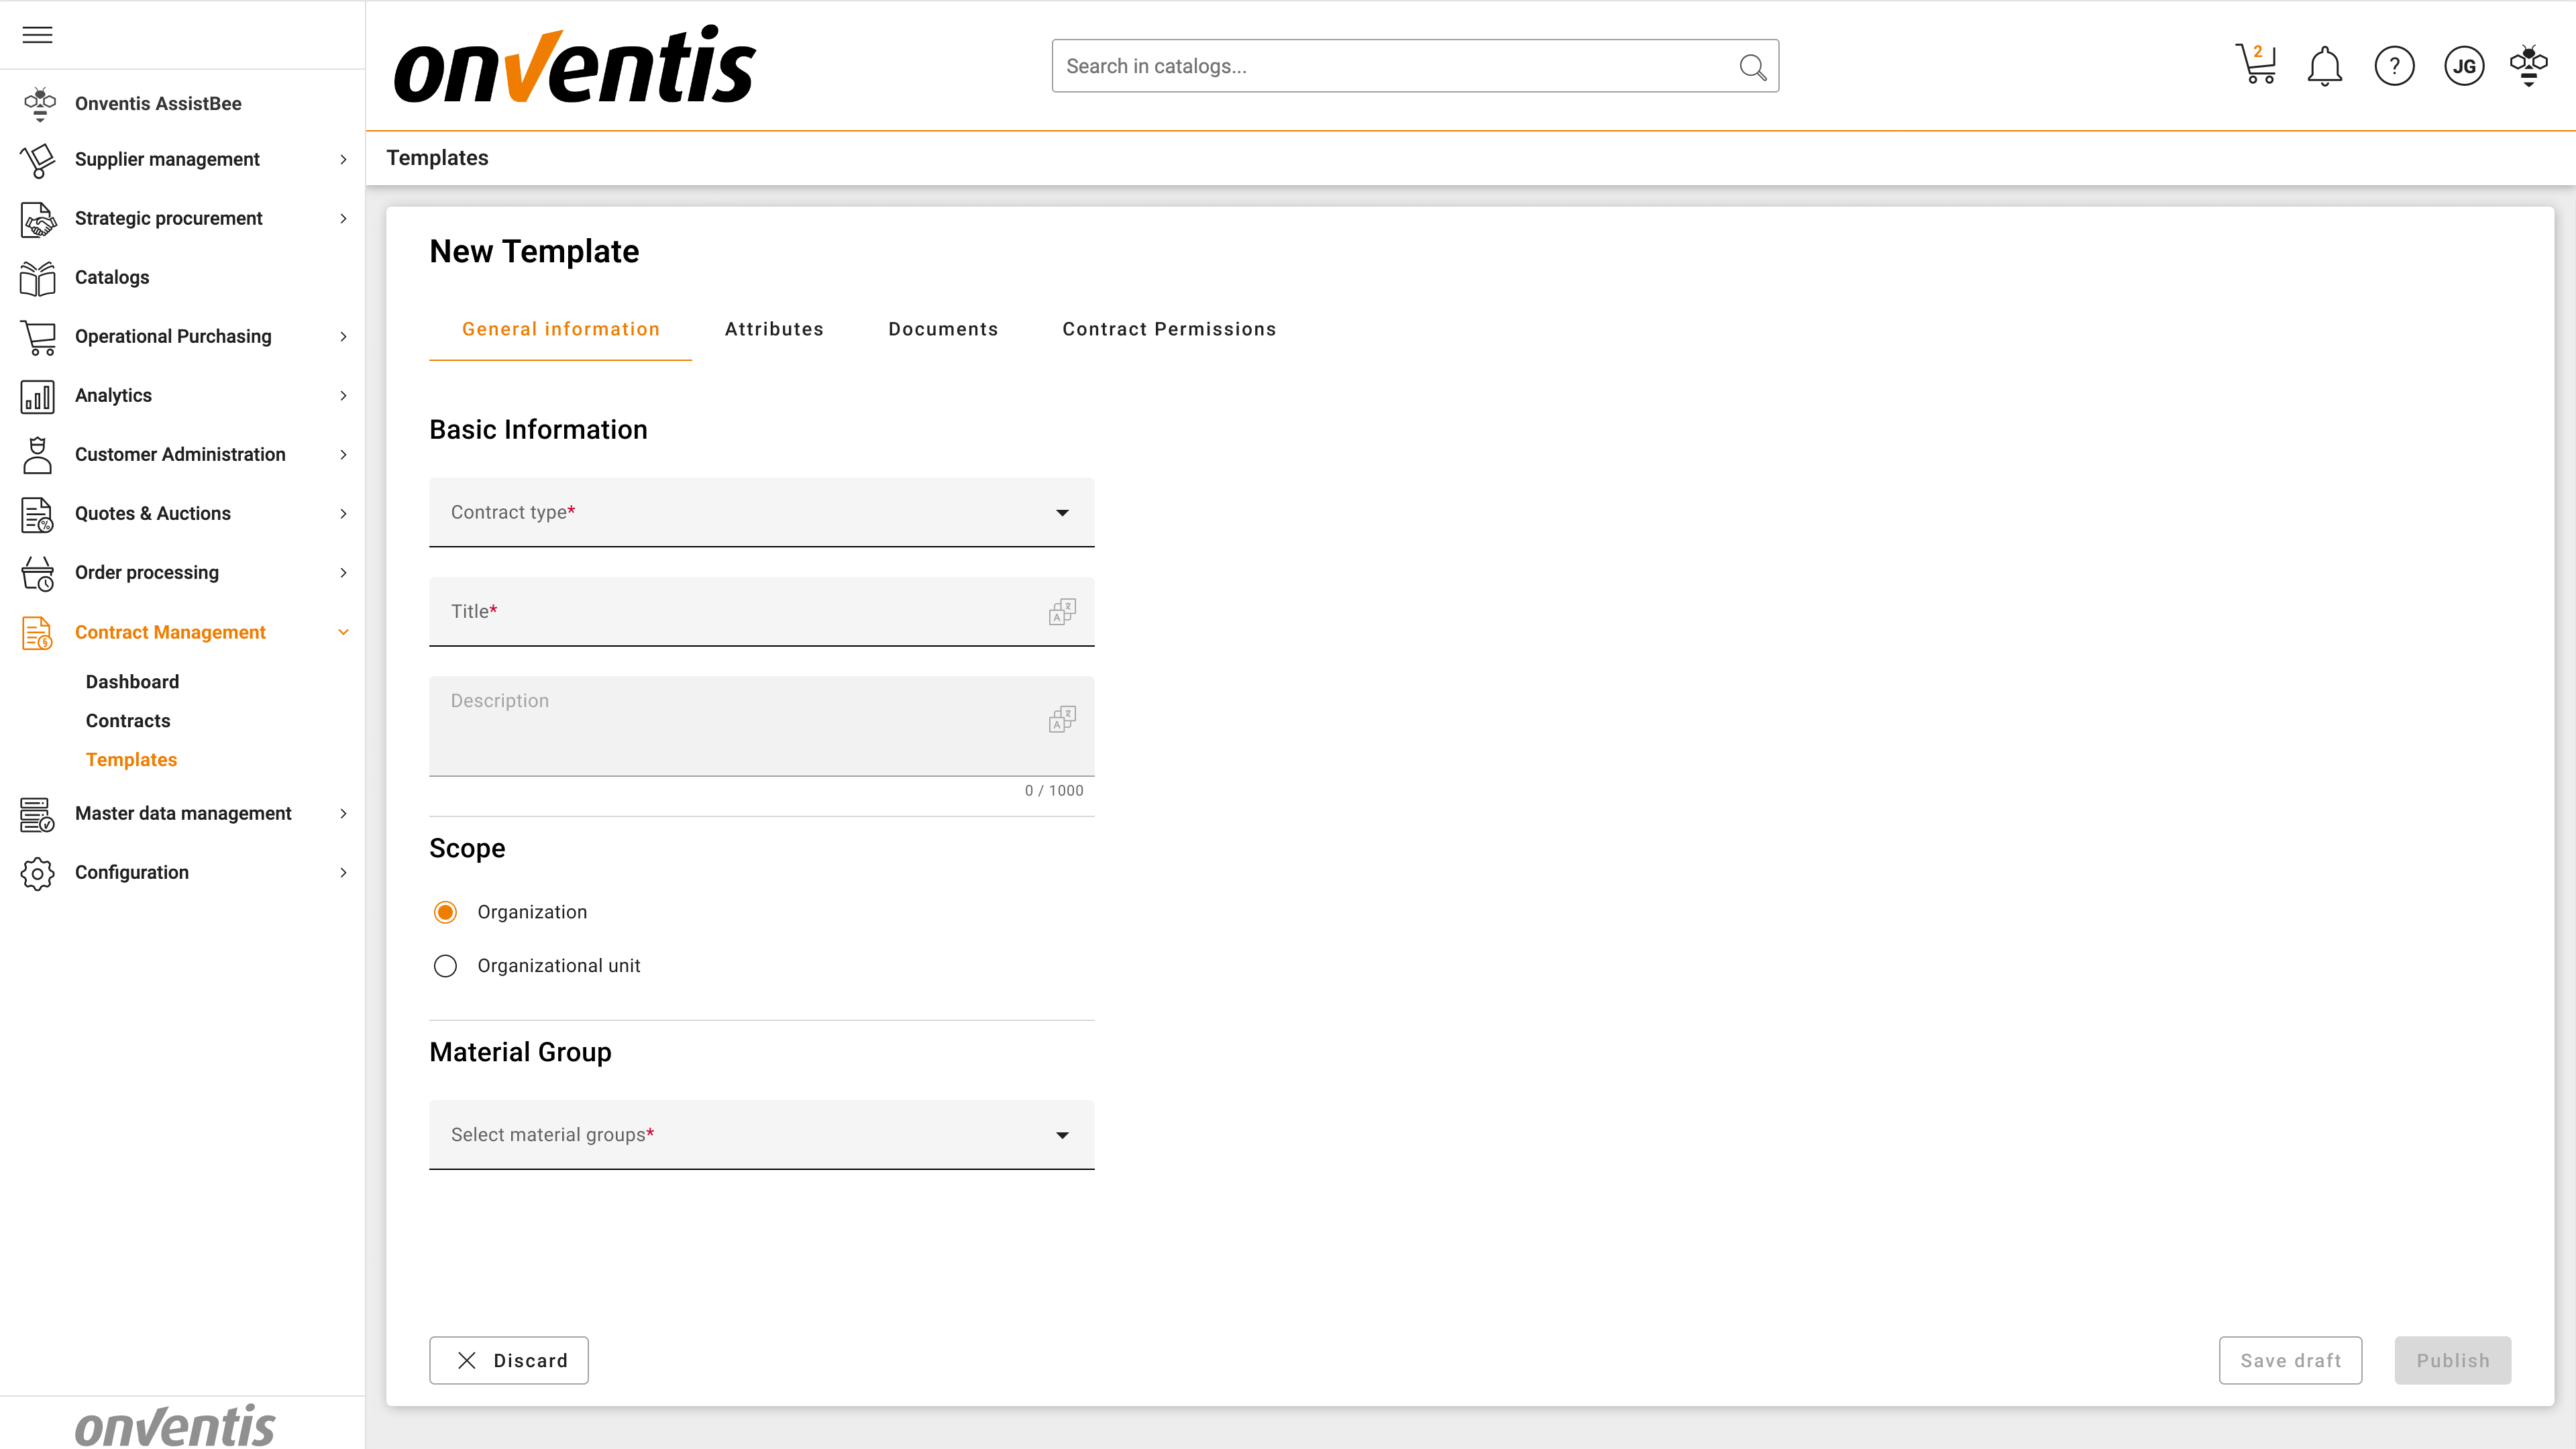This screenshot has width=2576, height=1449.
Task: Click the translation icon in Title field
Action: [1062, 611]
